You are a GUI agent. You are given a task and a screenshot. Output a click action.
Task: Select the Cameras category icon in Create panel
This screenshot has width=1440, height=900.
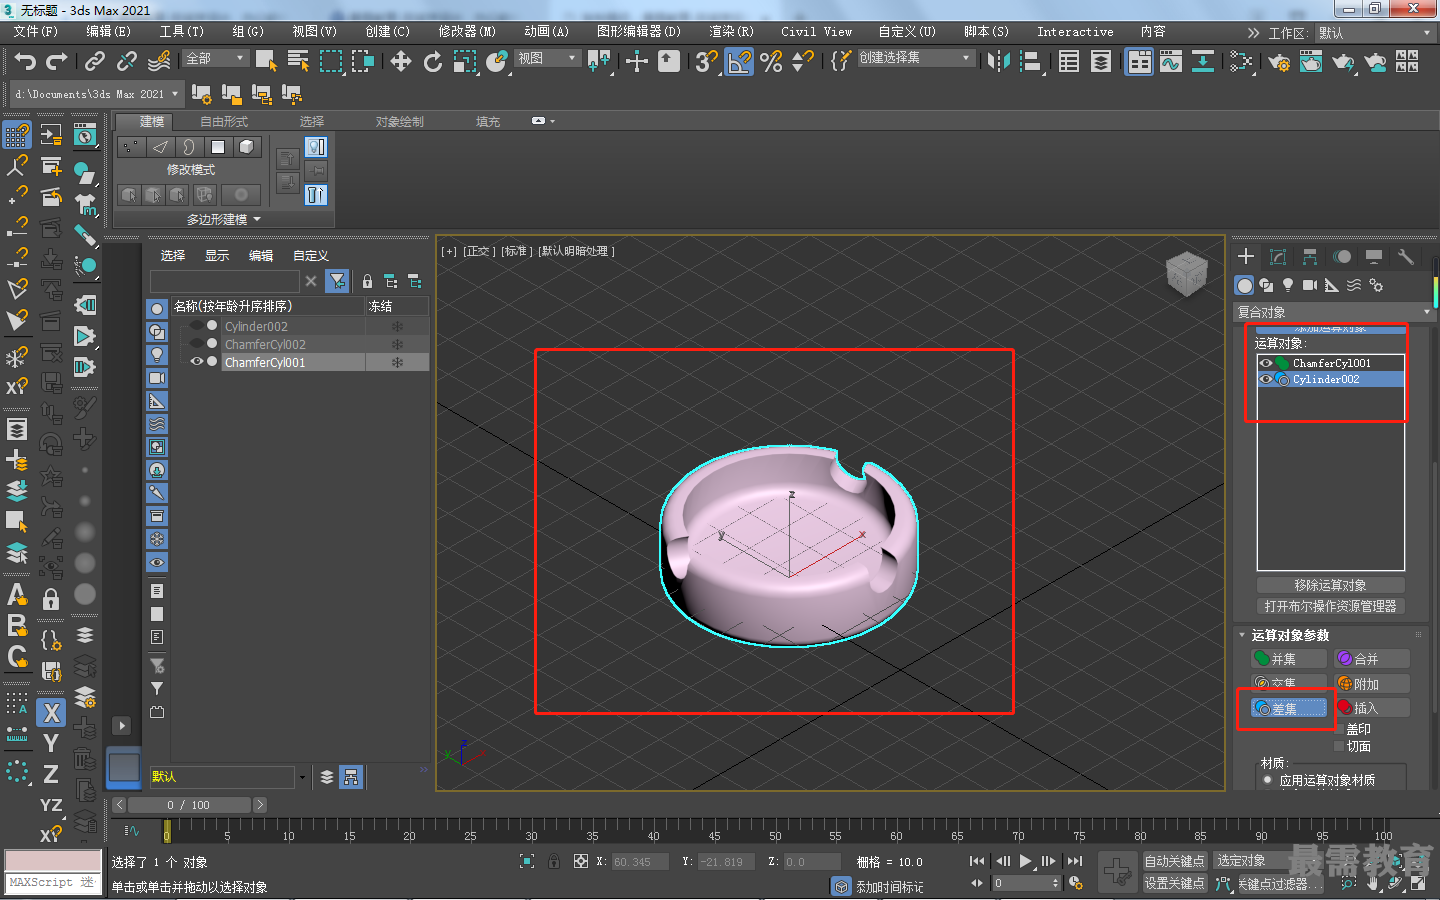coord(1310,286)
